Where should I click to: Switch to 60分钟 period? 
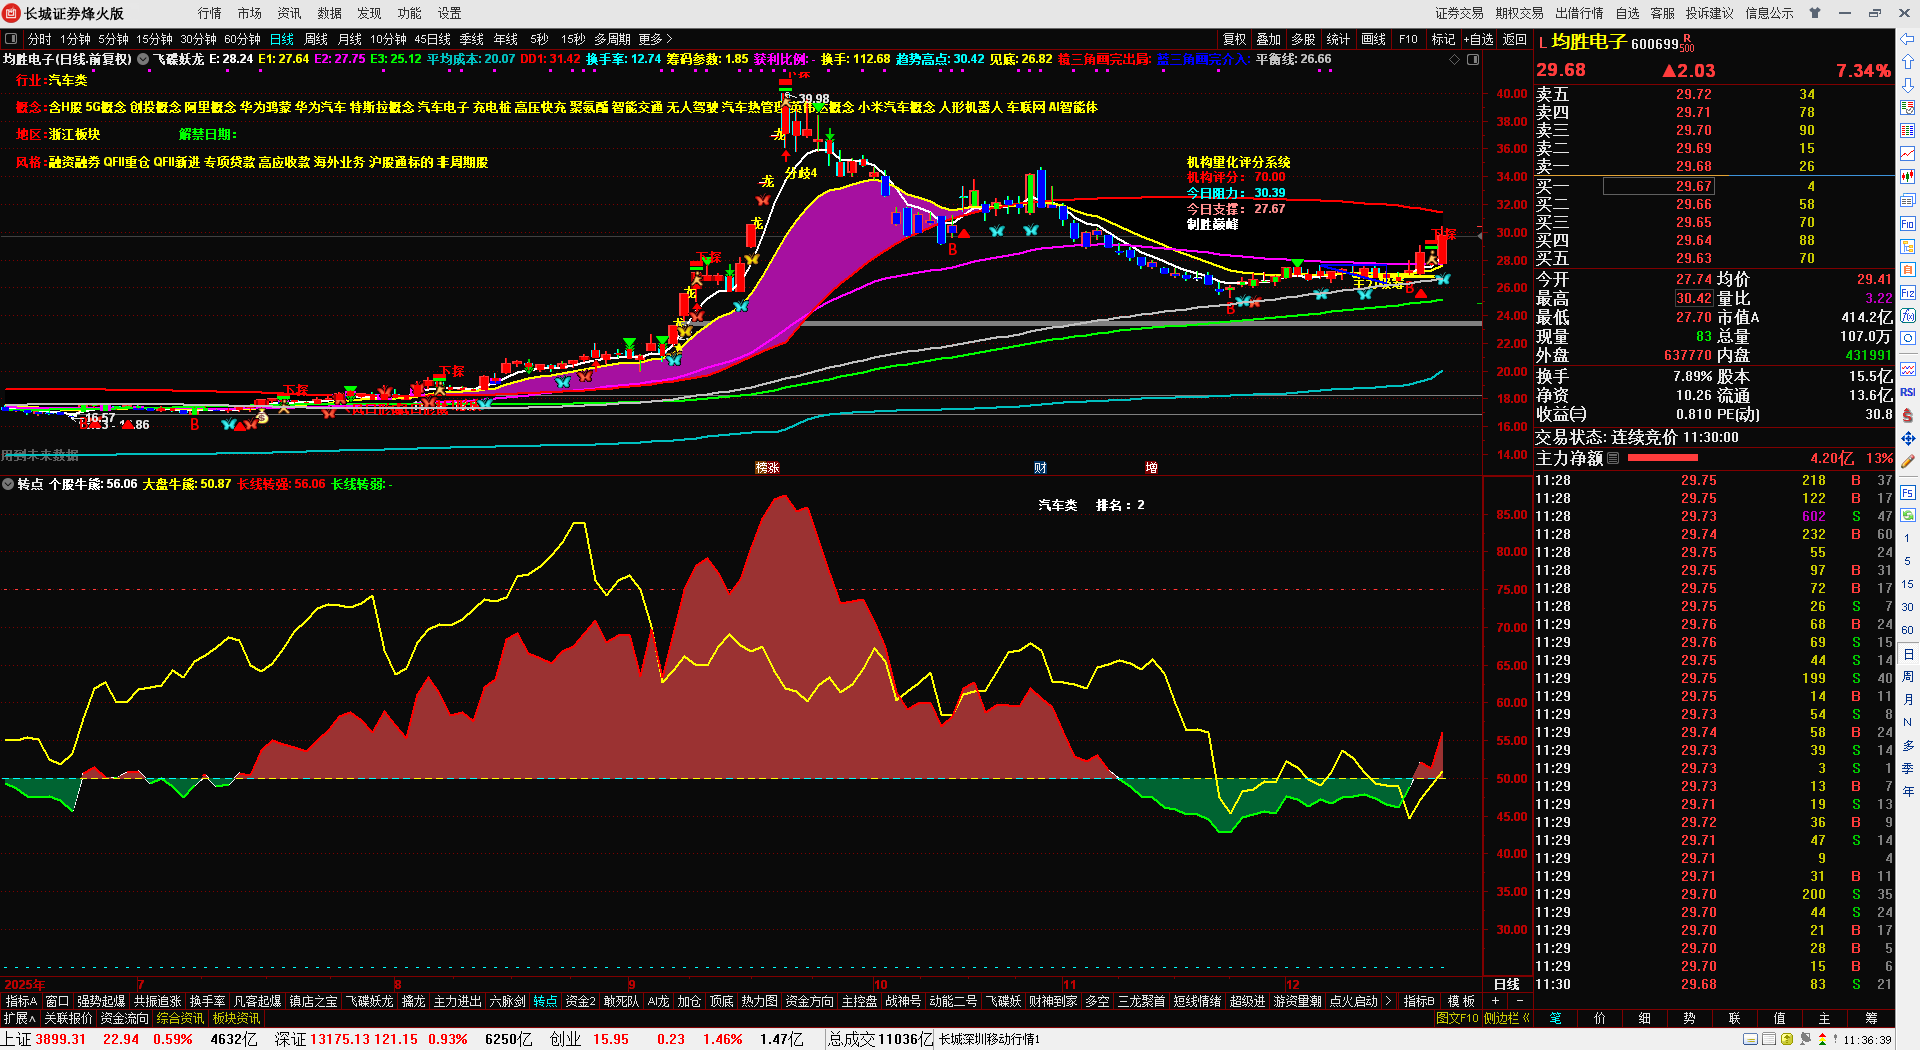click(x=242, y=39)
